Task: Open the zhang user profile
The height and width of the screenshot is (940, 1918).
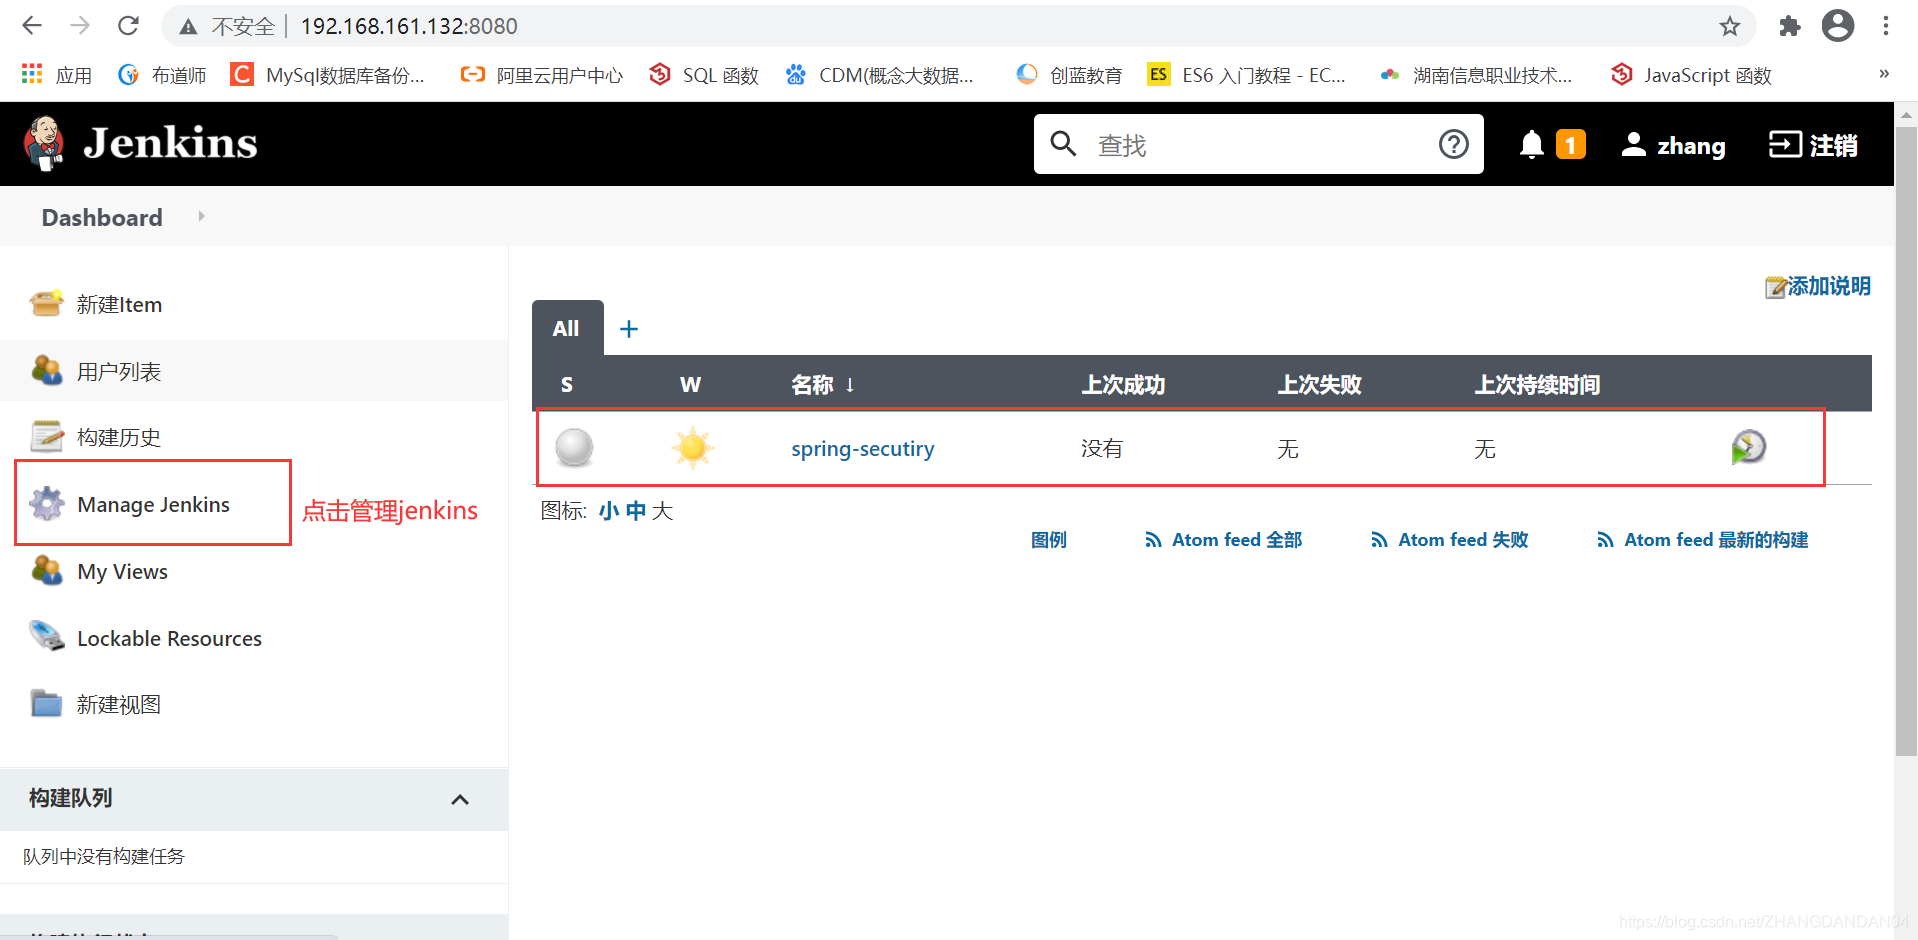Action: [1674, 145]
